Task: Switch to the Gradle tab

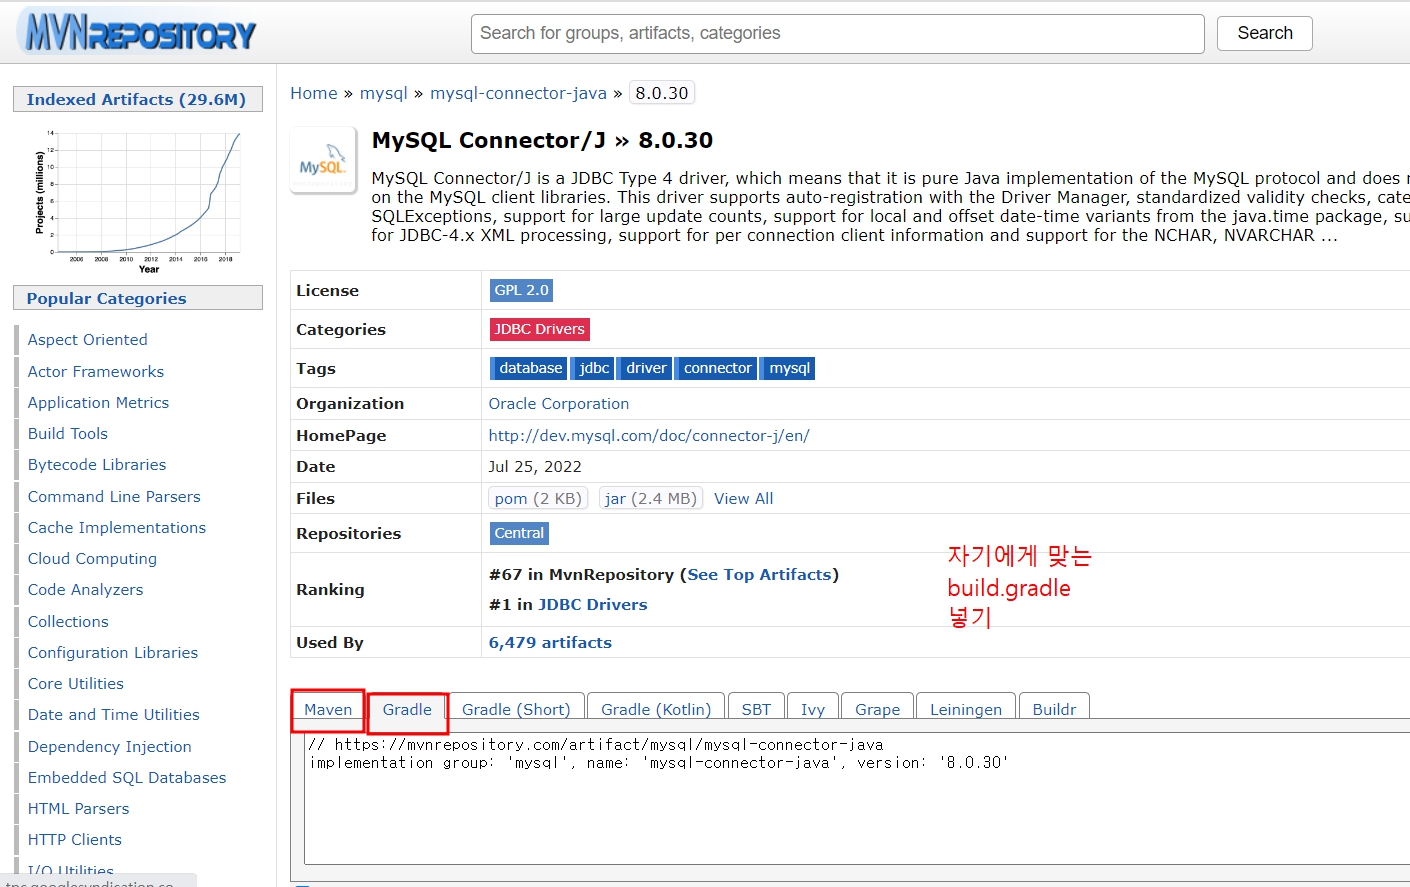Action: pos(407,709)
